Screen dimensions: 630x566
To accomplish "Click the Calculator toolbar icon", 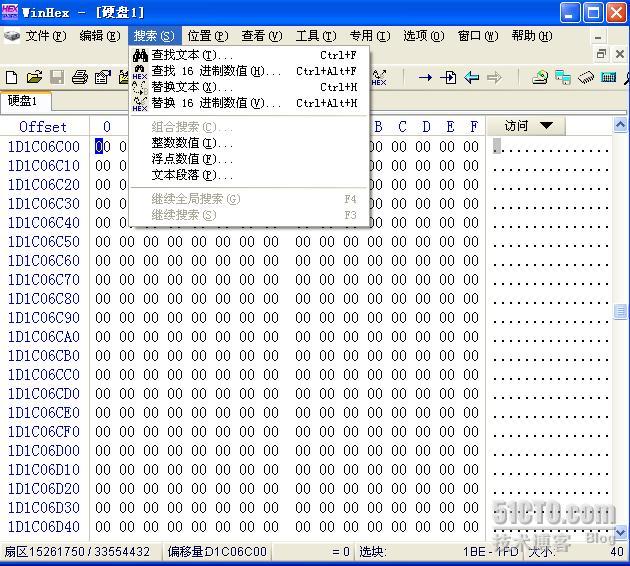I will click(608, 77).
